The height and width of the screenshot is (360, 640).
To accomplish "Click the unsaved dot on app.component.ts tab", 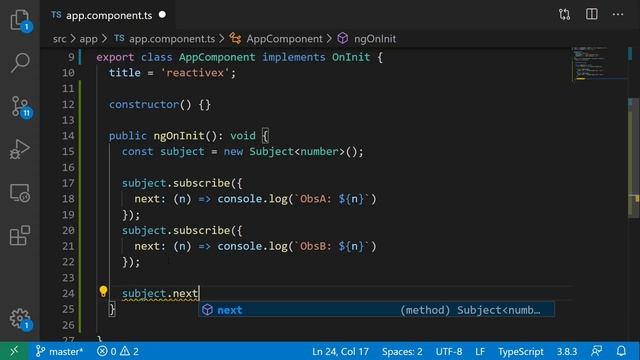I will coord(162,15).
